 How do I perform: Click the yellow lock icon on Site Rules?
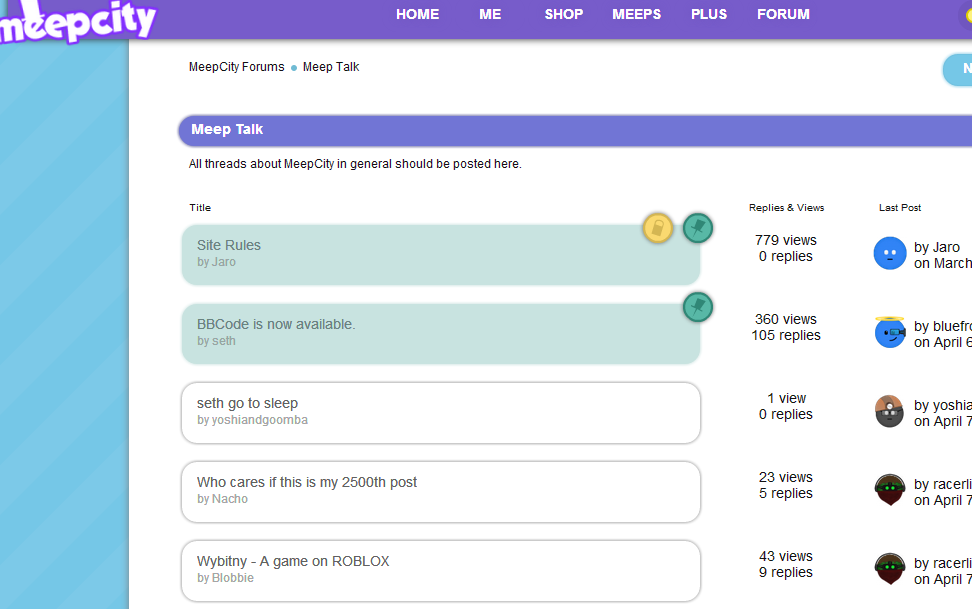point(657,228)
